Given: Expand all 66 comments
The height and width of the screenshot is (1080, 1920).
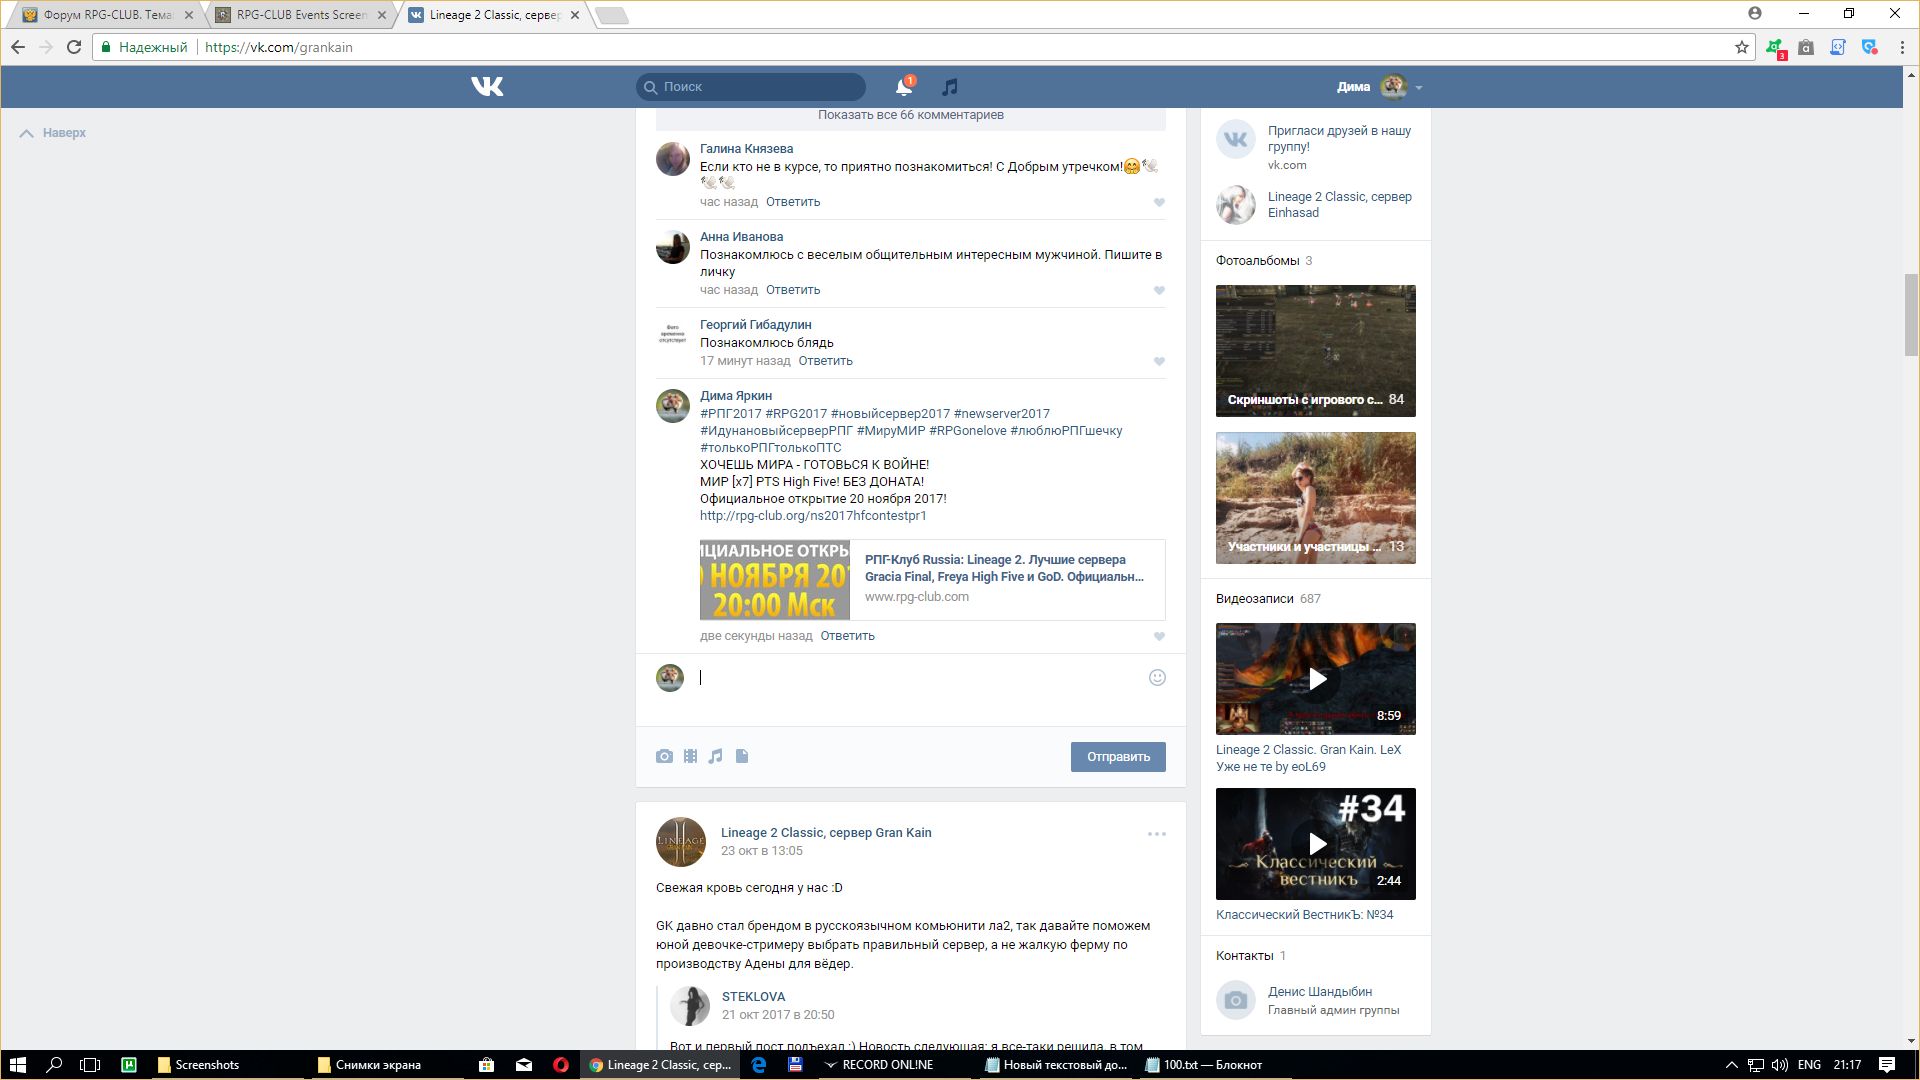Looking at the screenshot, I should point(910,115).
